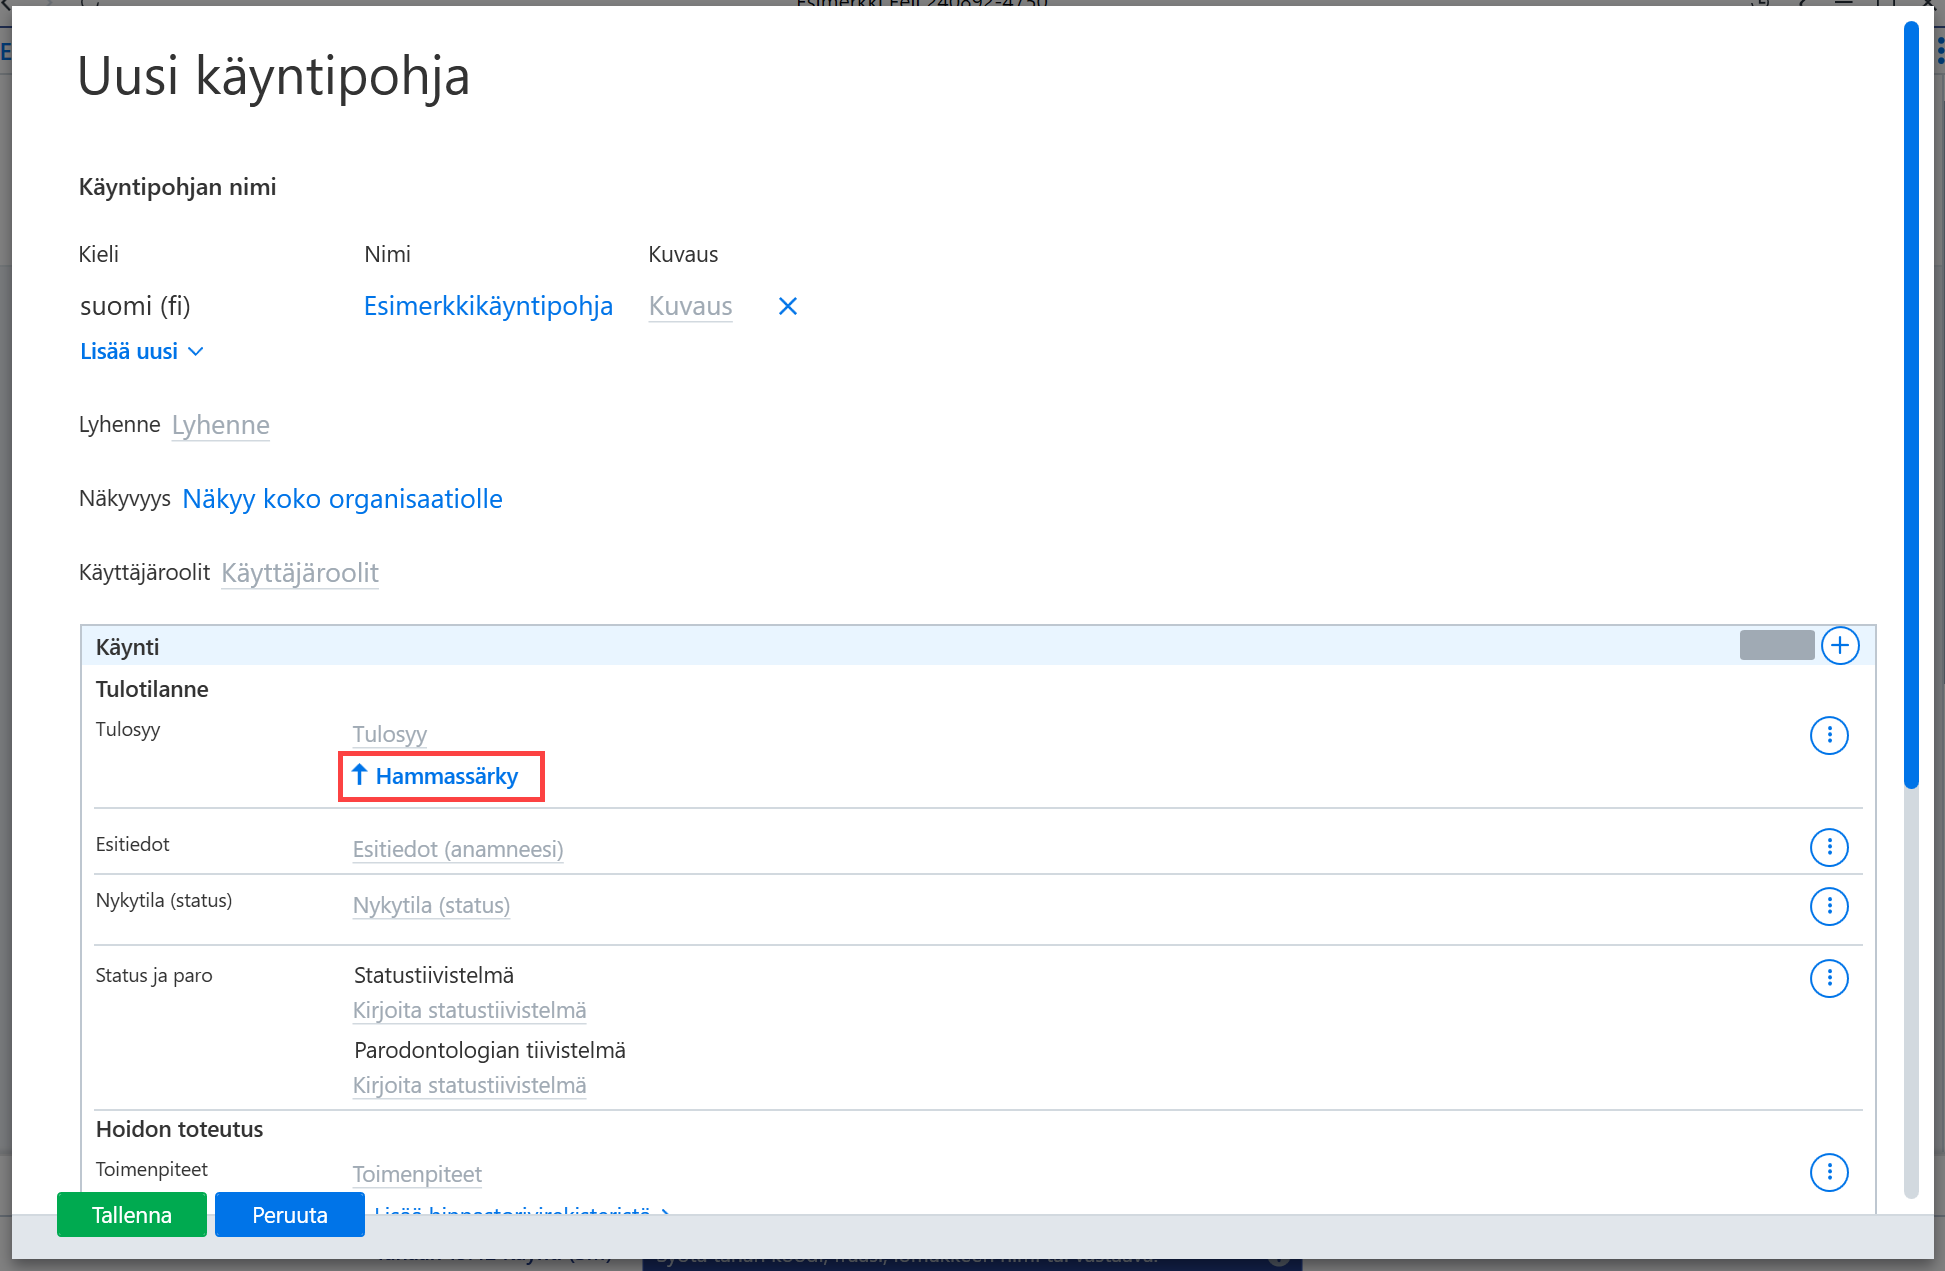Image resolution: width=1945 pixels, height=1271 pixels.
Task: Click Kirjoita statustiivistelmä under Parodontologian tiivistelmä
Action: [469, 1085]
